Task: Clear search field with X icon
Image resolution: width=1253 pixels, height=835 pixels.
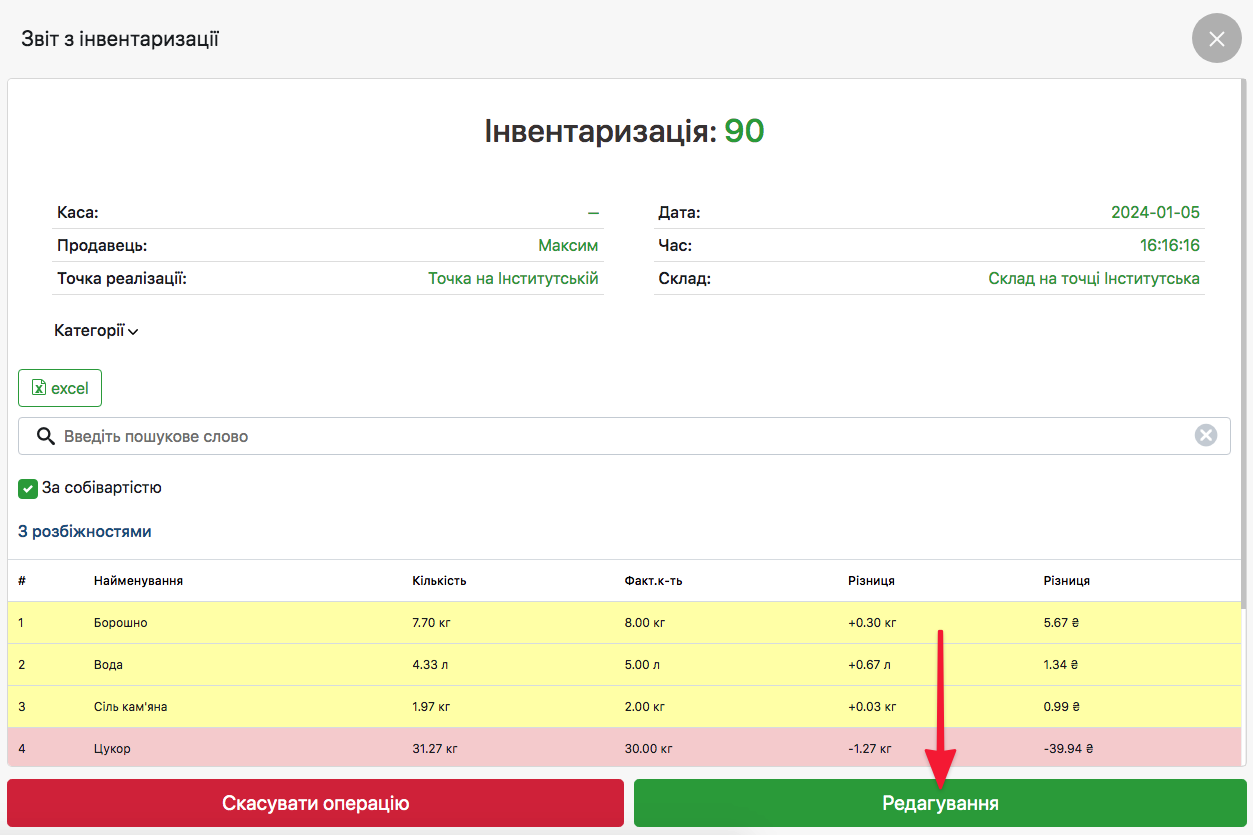Action: pos(1206,436)
